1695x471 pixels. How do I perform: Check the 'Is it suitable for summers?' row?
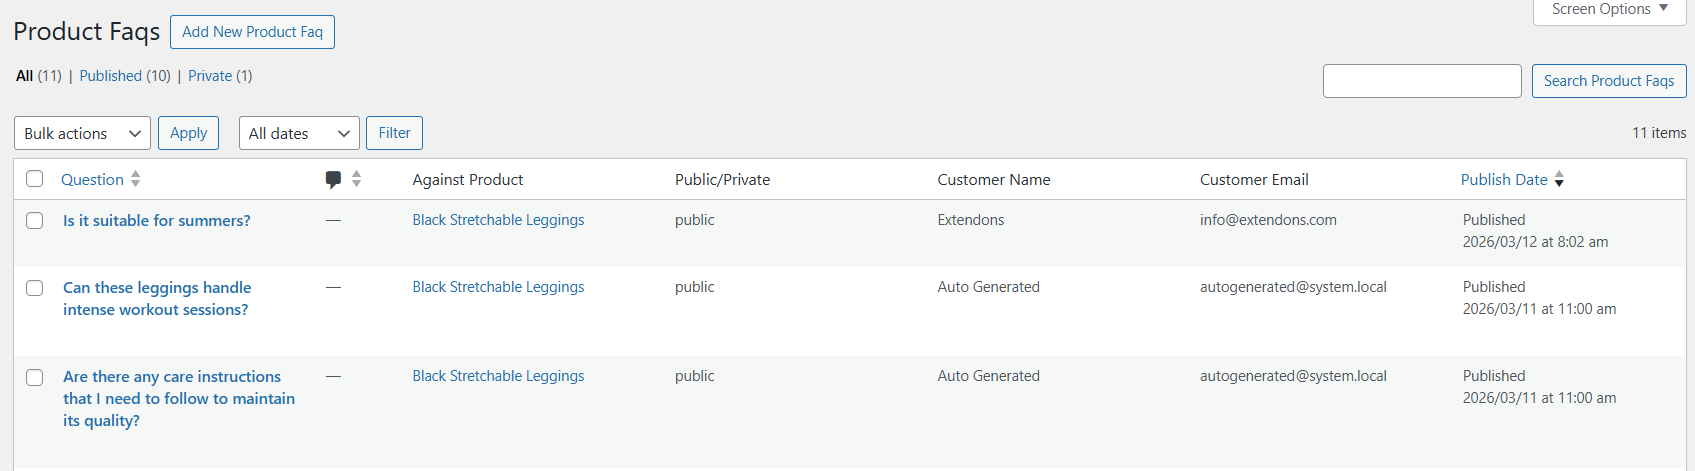(35, 221)
